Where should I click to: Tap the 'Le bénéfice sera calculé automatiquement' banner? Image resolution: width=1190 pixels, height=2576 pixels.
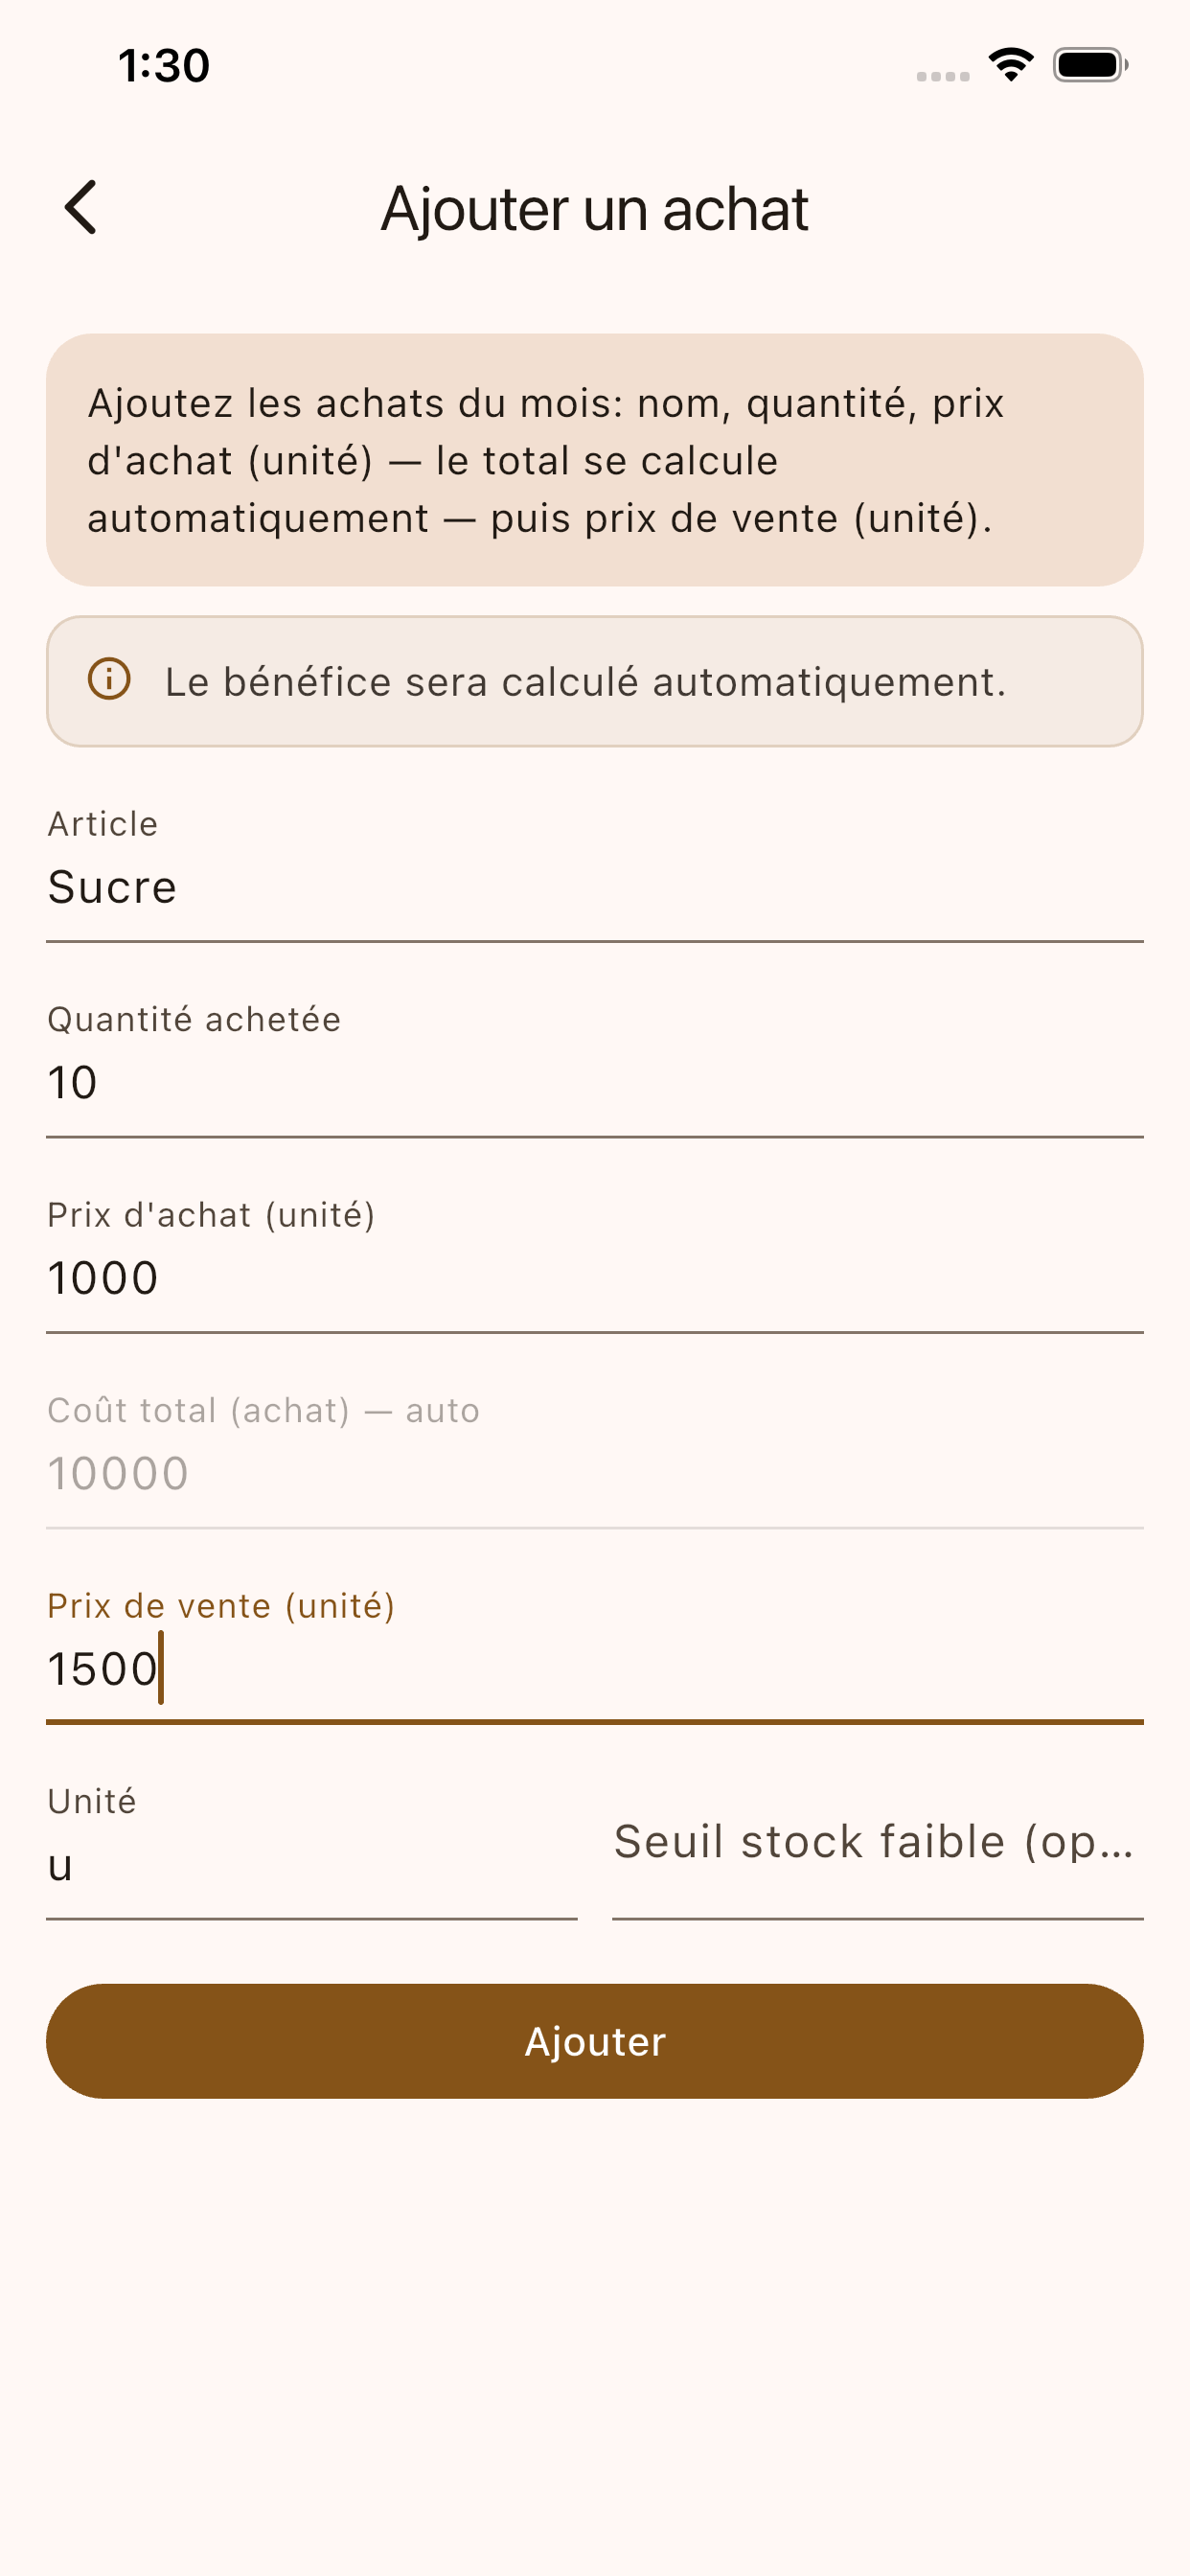[594, 681]
